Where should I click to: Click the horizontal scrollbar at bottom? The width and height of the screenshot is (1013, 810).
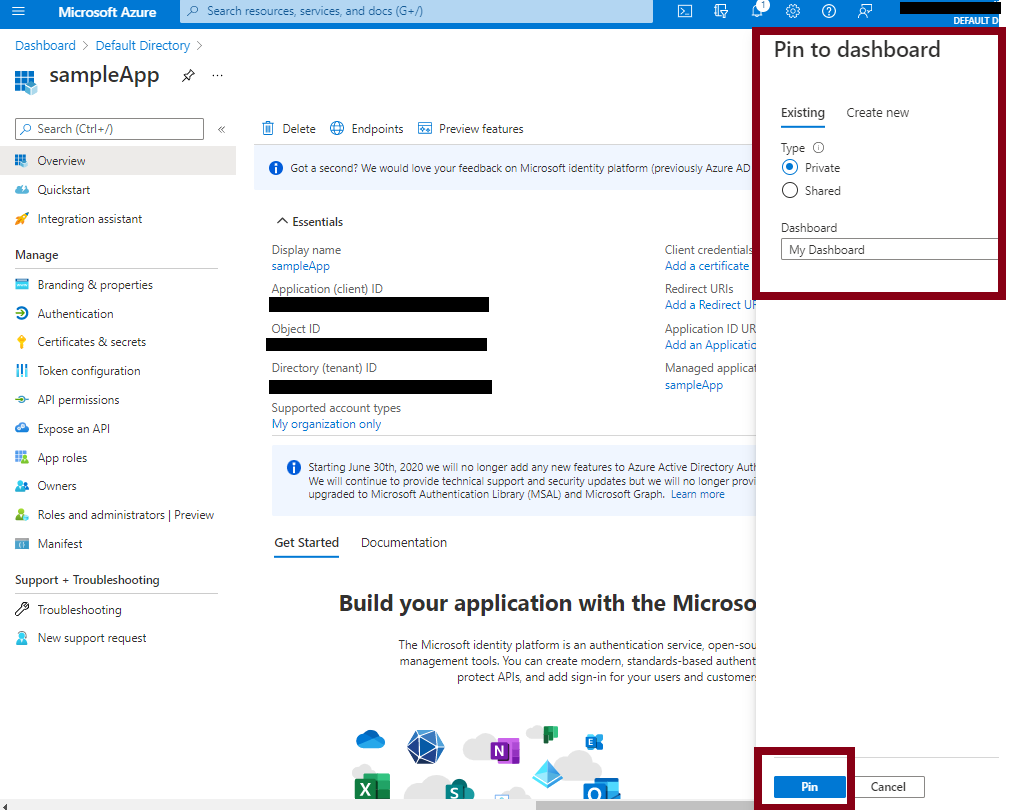(x=645, y=805)
